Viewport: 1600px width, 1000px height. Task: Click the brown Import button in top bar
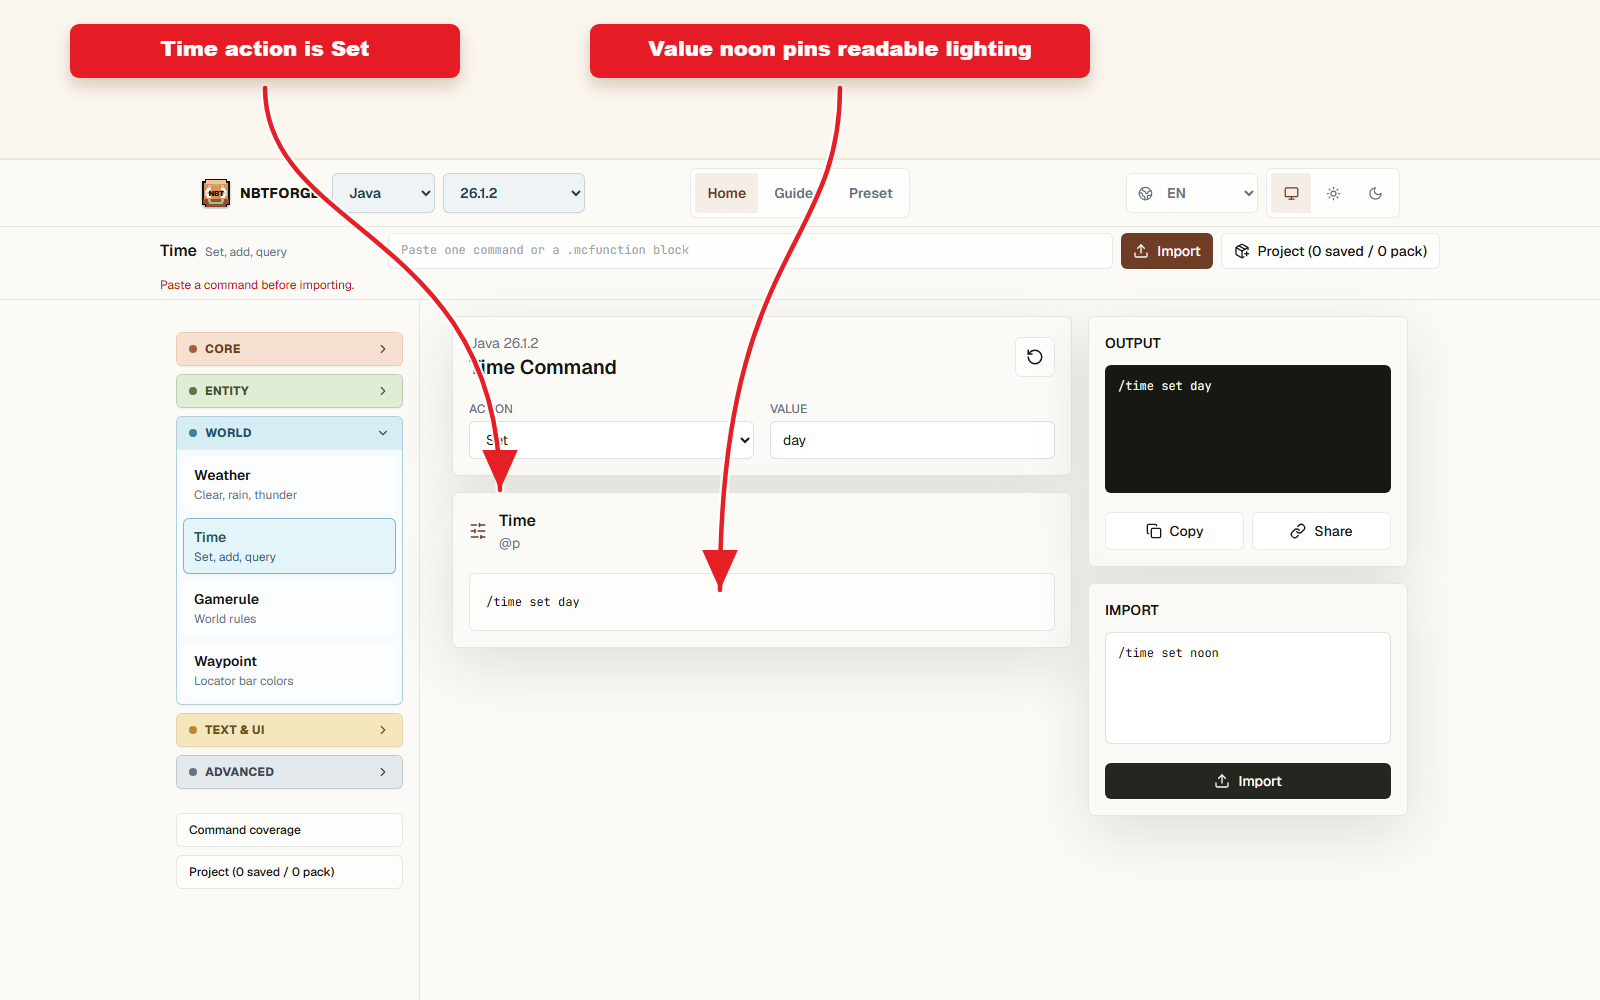[1167, 251]
